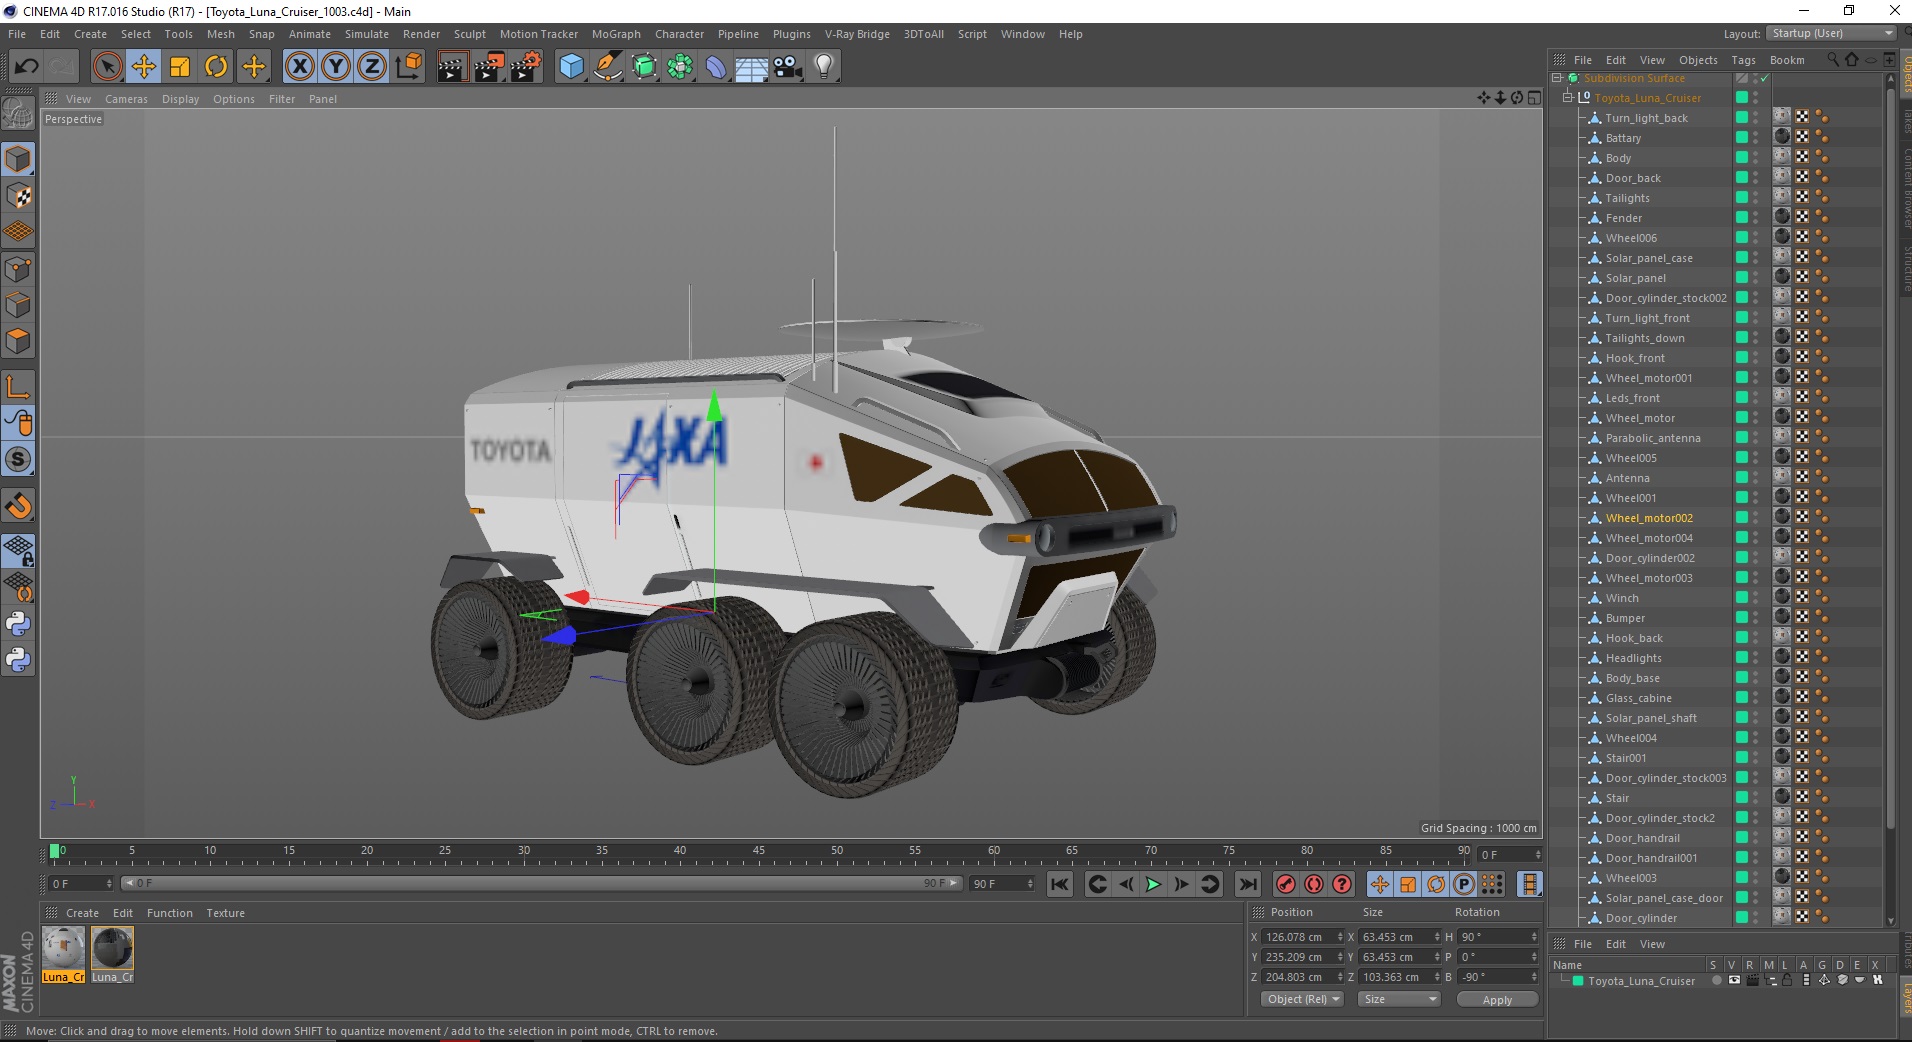Select Wheel_motor002 in Object Manager

[1649, 518]
